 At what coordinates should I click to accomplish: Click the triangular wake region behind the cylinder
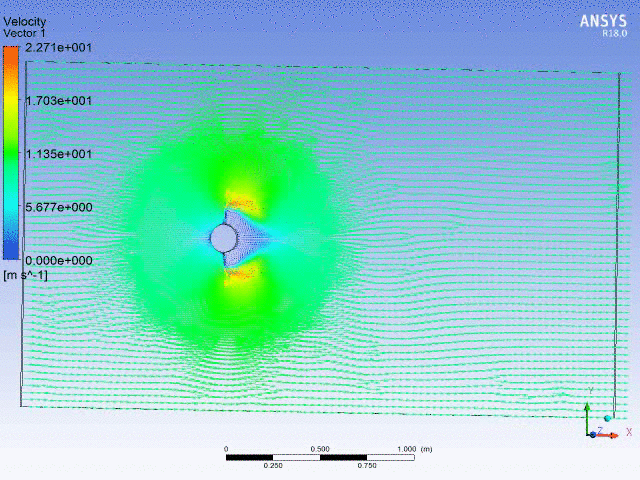pyautogui.click(x=249, y=238)
